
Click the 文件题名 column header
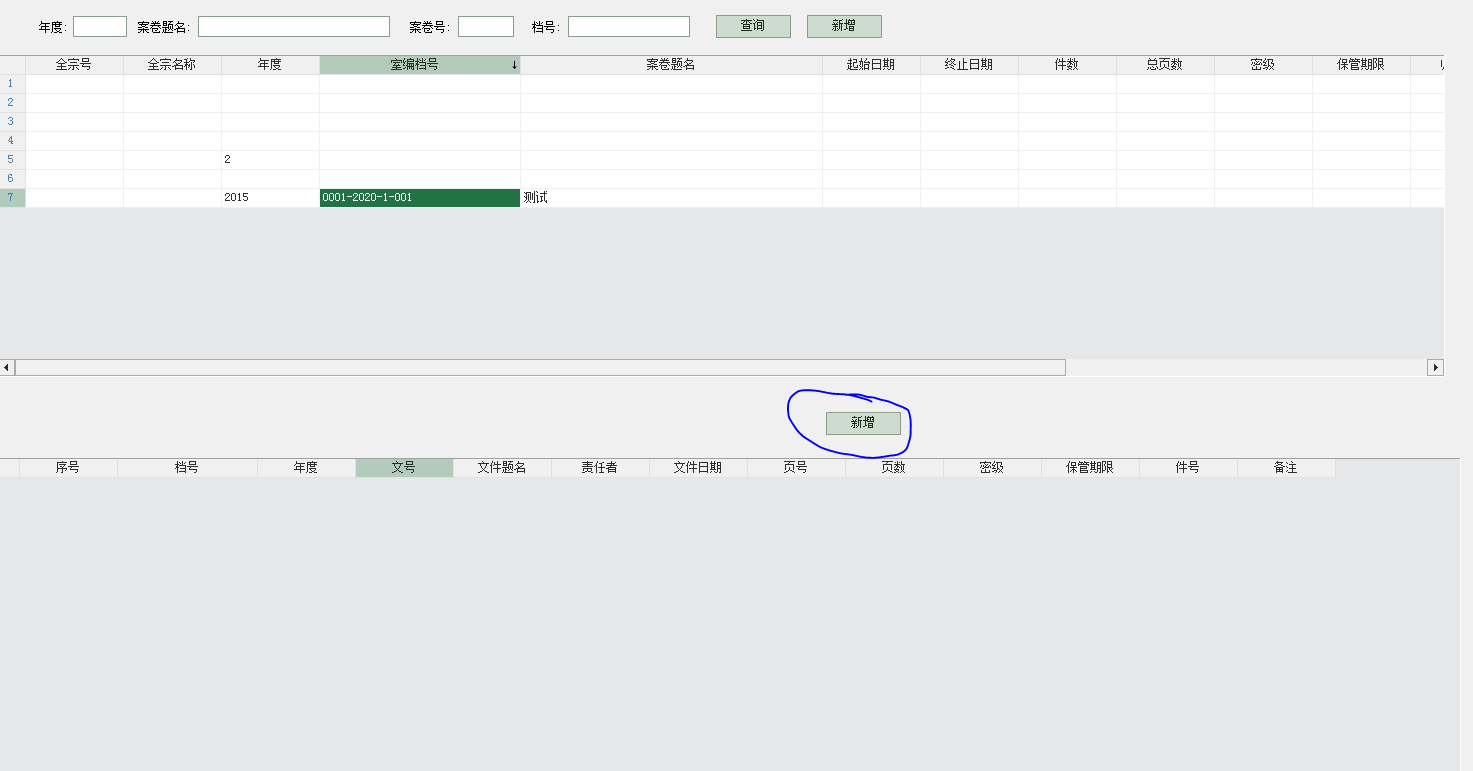coord(502,468)
